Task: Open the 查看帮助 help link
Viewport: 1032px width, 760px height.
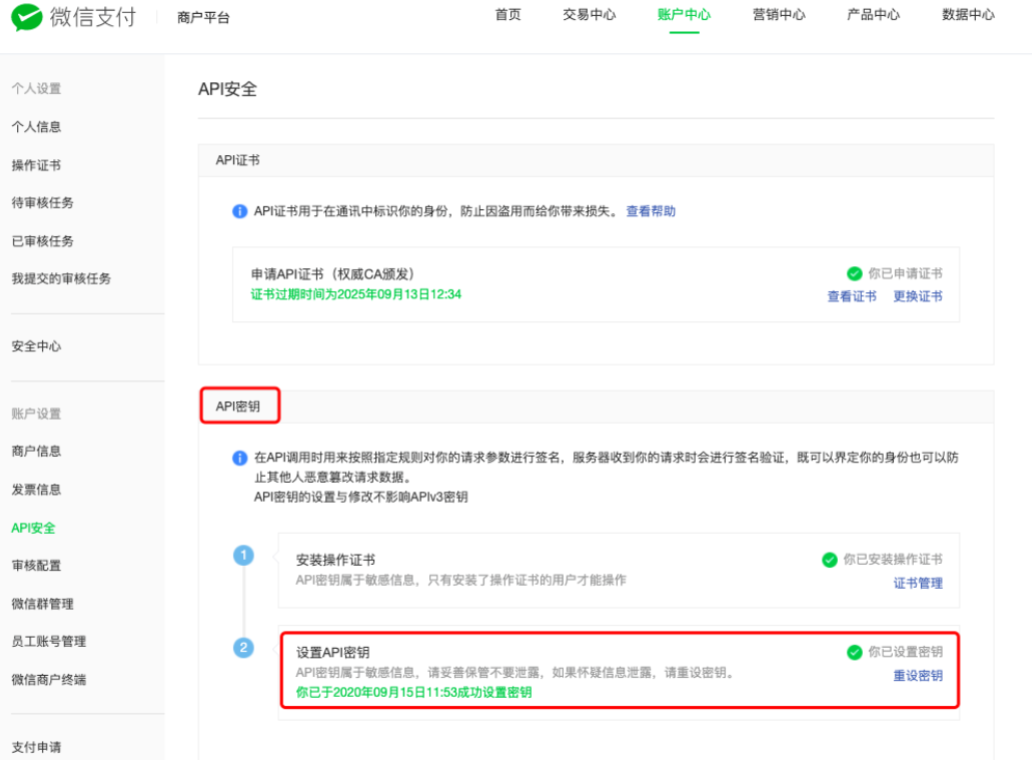Action: (x=650, y=211)
